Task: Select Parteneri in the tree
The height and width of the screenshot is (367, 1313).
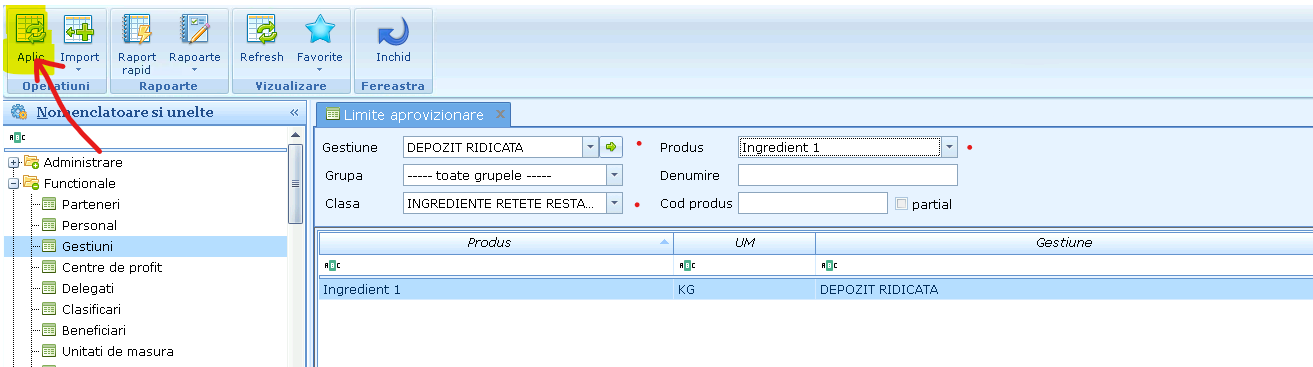Action: point(90,204)
